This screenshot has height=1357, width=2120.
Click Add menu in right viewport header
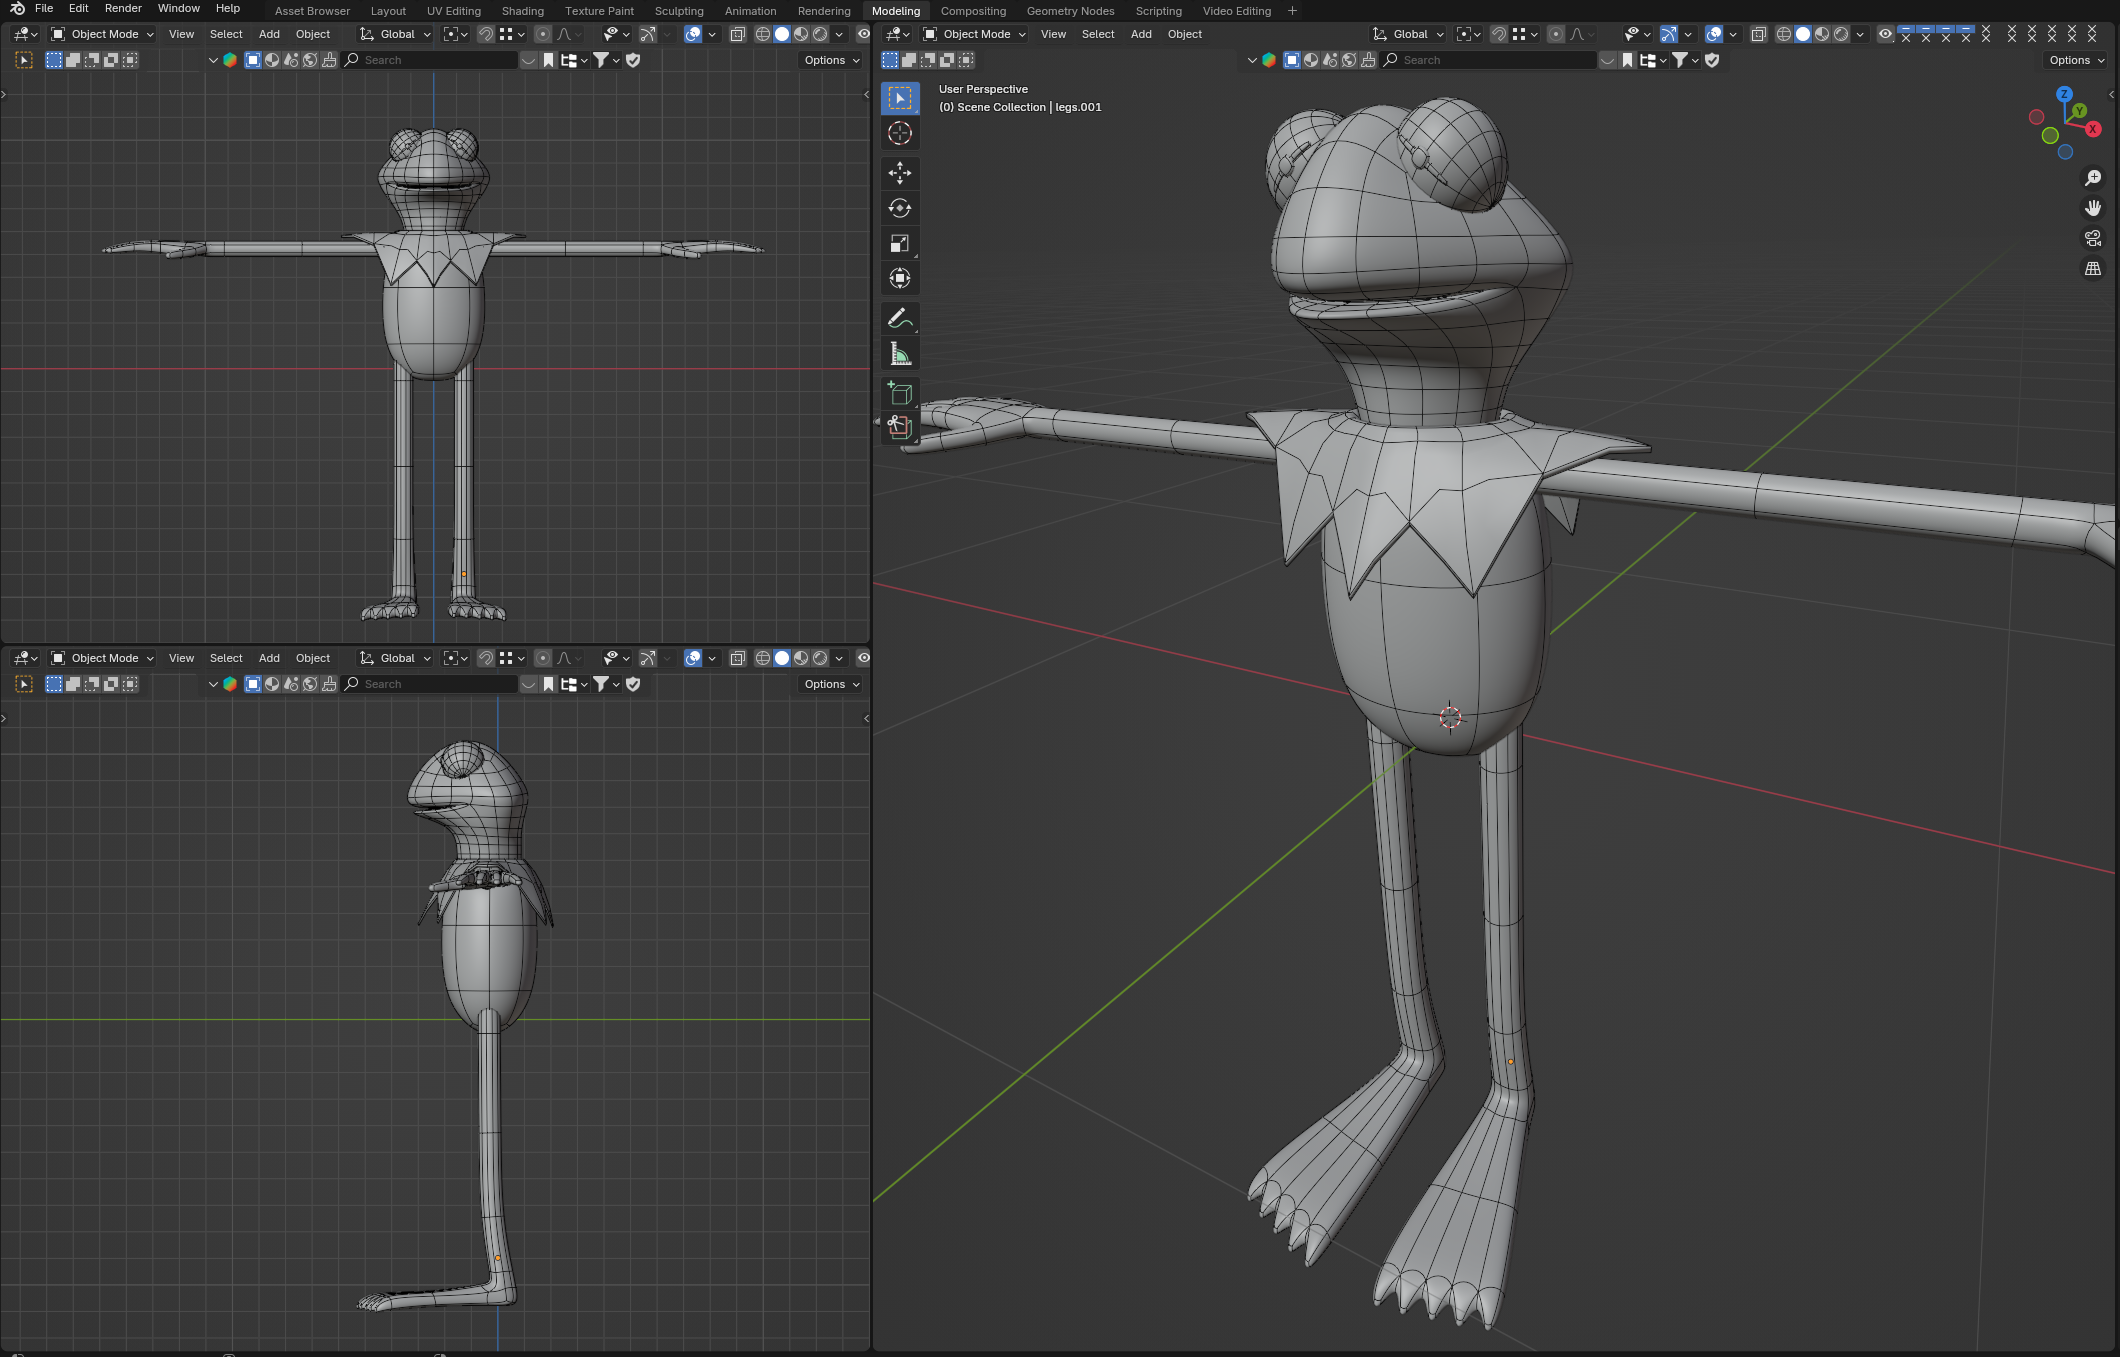1141,34
